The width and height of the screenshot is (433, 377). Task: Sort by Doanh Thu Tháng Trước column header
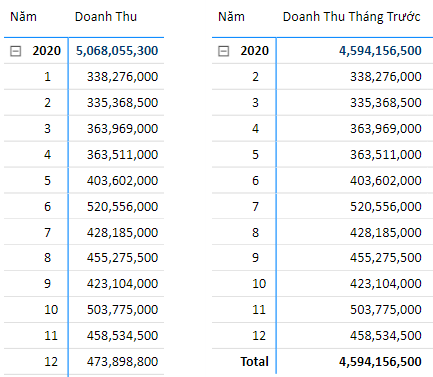(352, 17)
